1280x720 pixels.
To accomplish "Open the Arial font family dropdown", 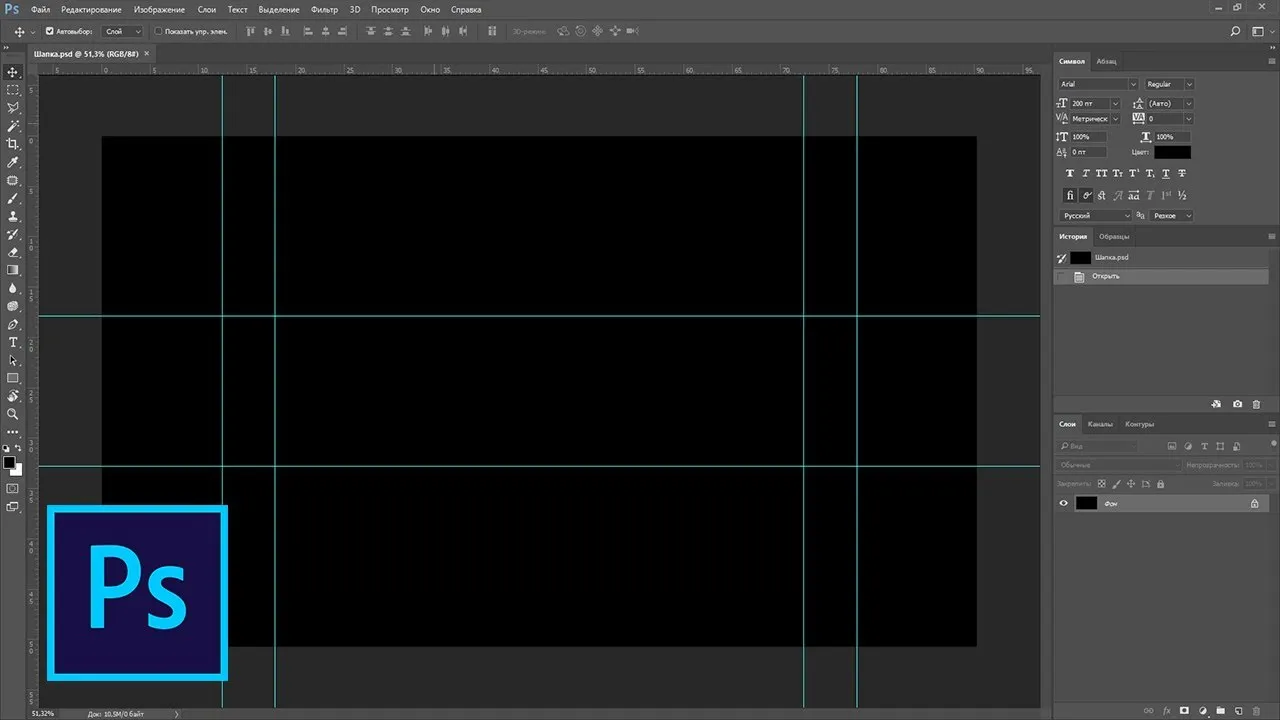I will [x=1097, y=84].
